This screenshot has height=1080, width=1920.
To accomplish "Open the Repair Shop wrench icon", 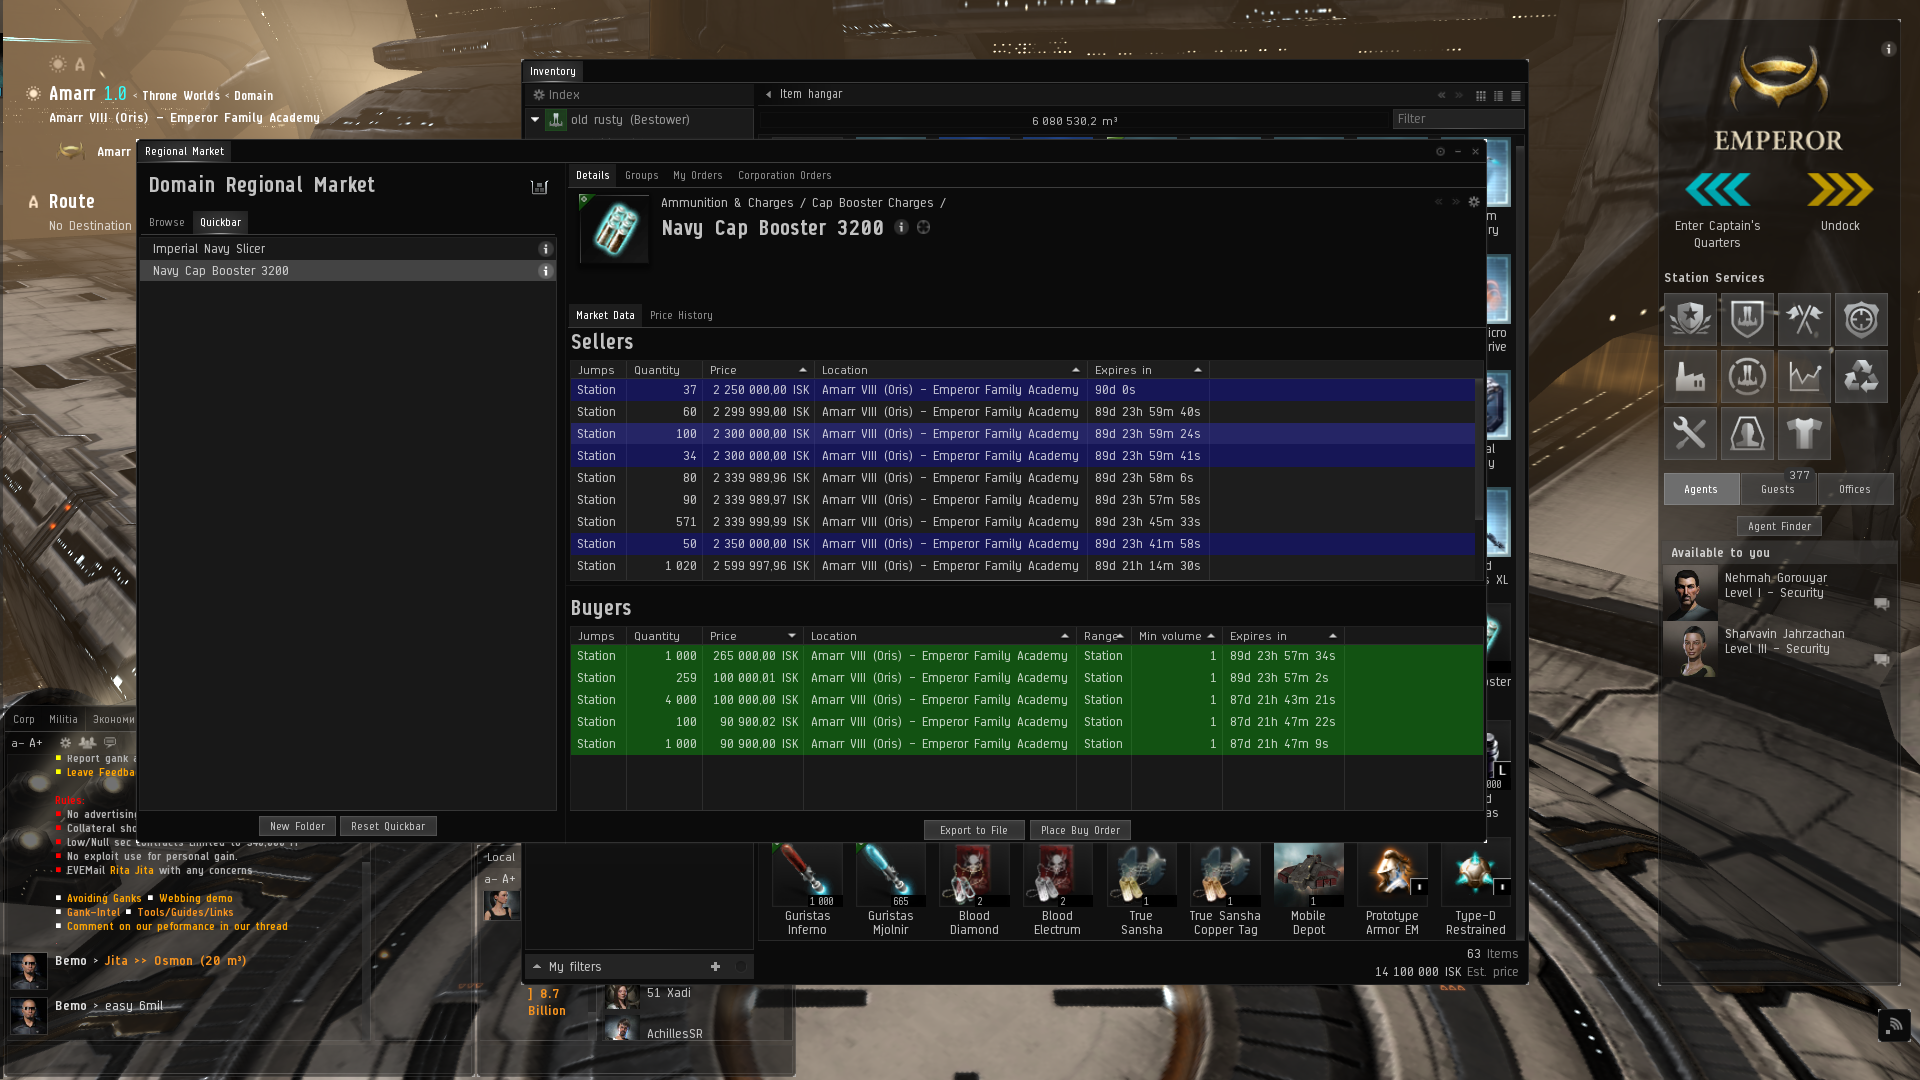I will click(1690, 433).
